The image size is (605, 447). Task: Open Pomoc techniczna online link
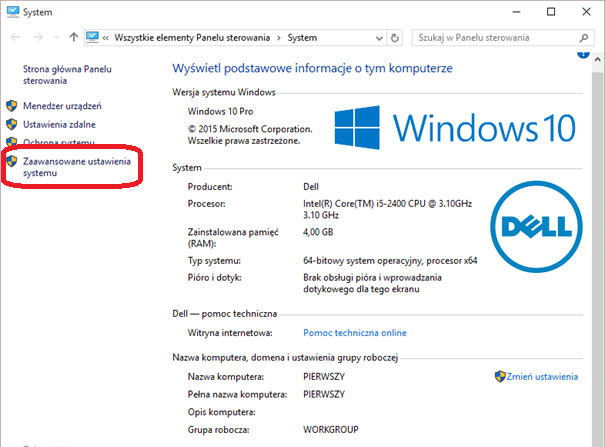[x=355, y=333]
